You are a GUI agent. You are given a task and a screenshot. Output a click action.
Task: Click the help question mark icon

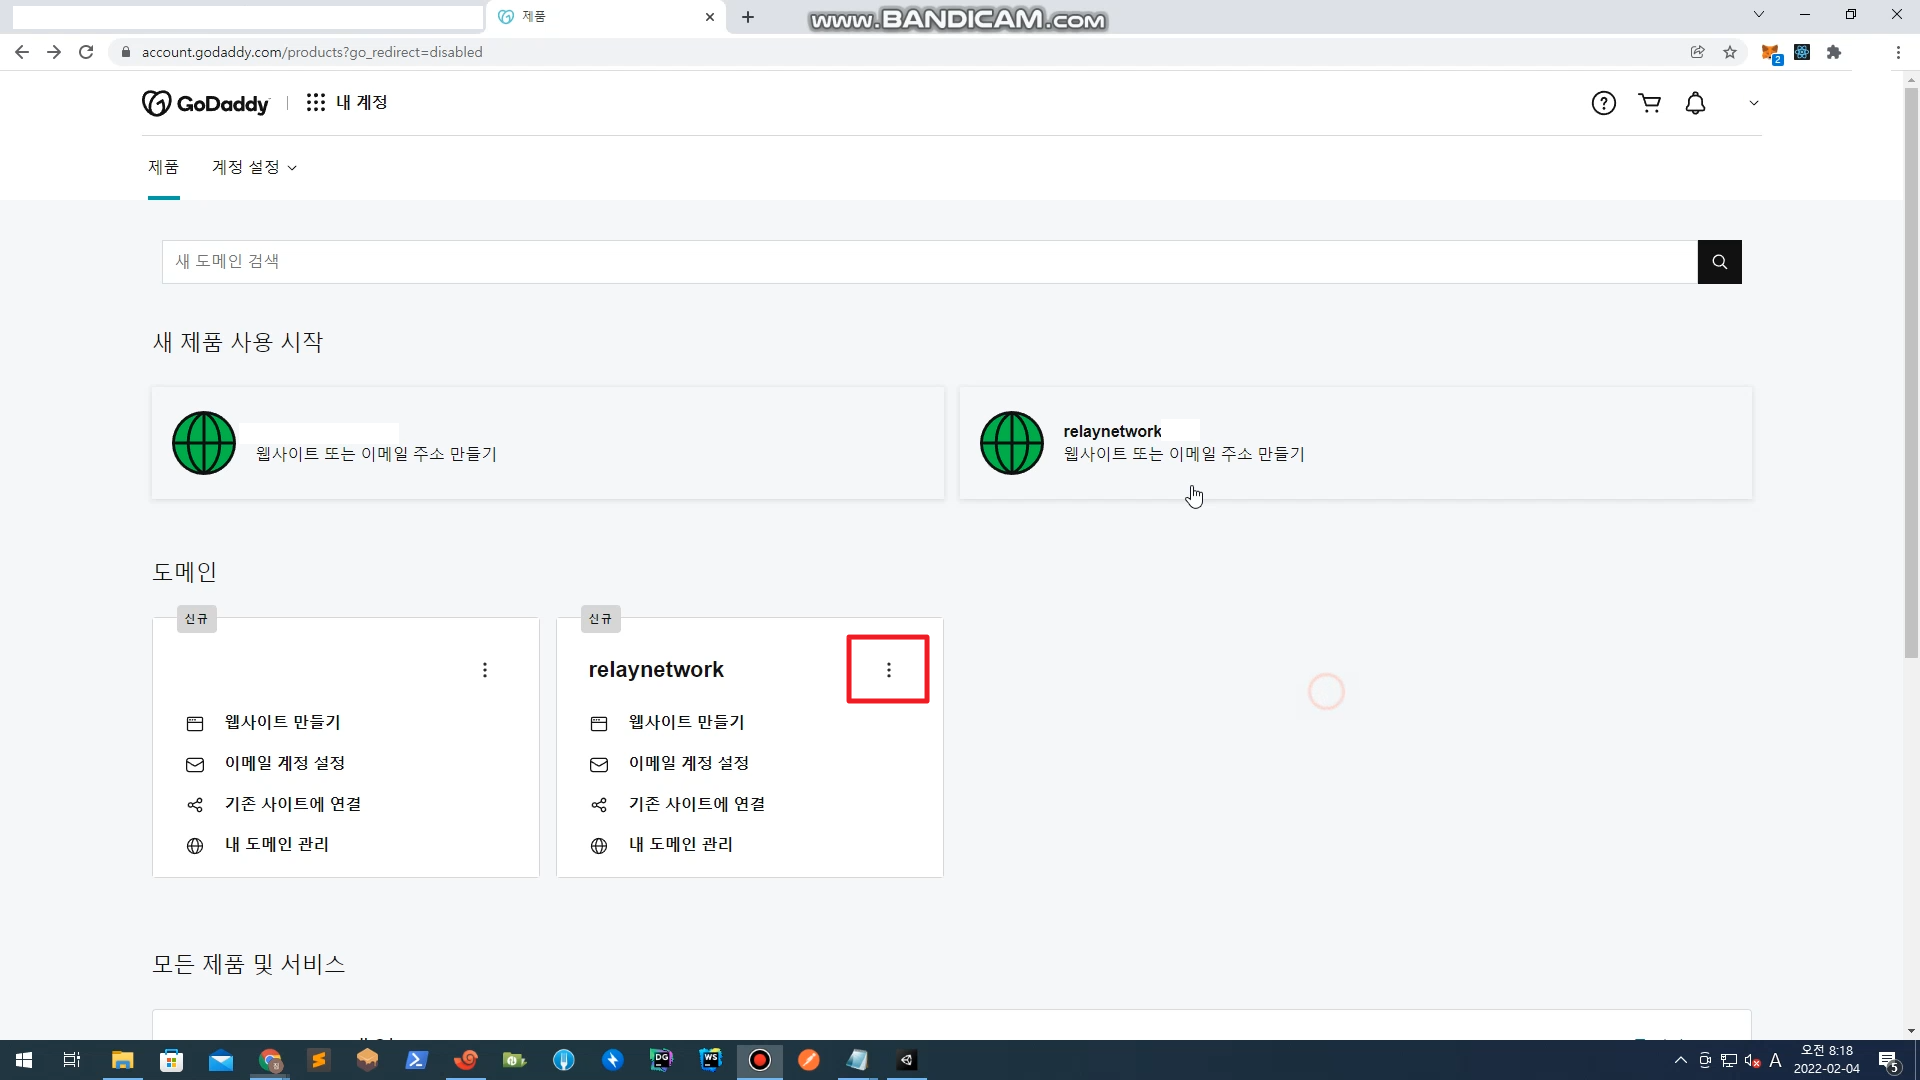1603,103
